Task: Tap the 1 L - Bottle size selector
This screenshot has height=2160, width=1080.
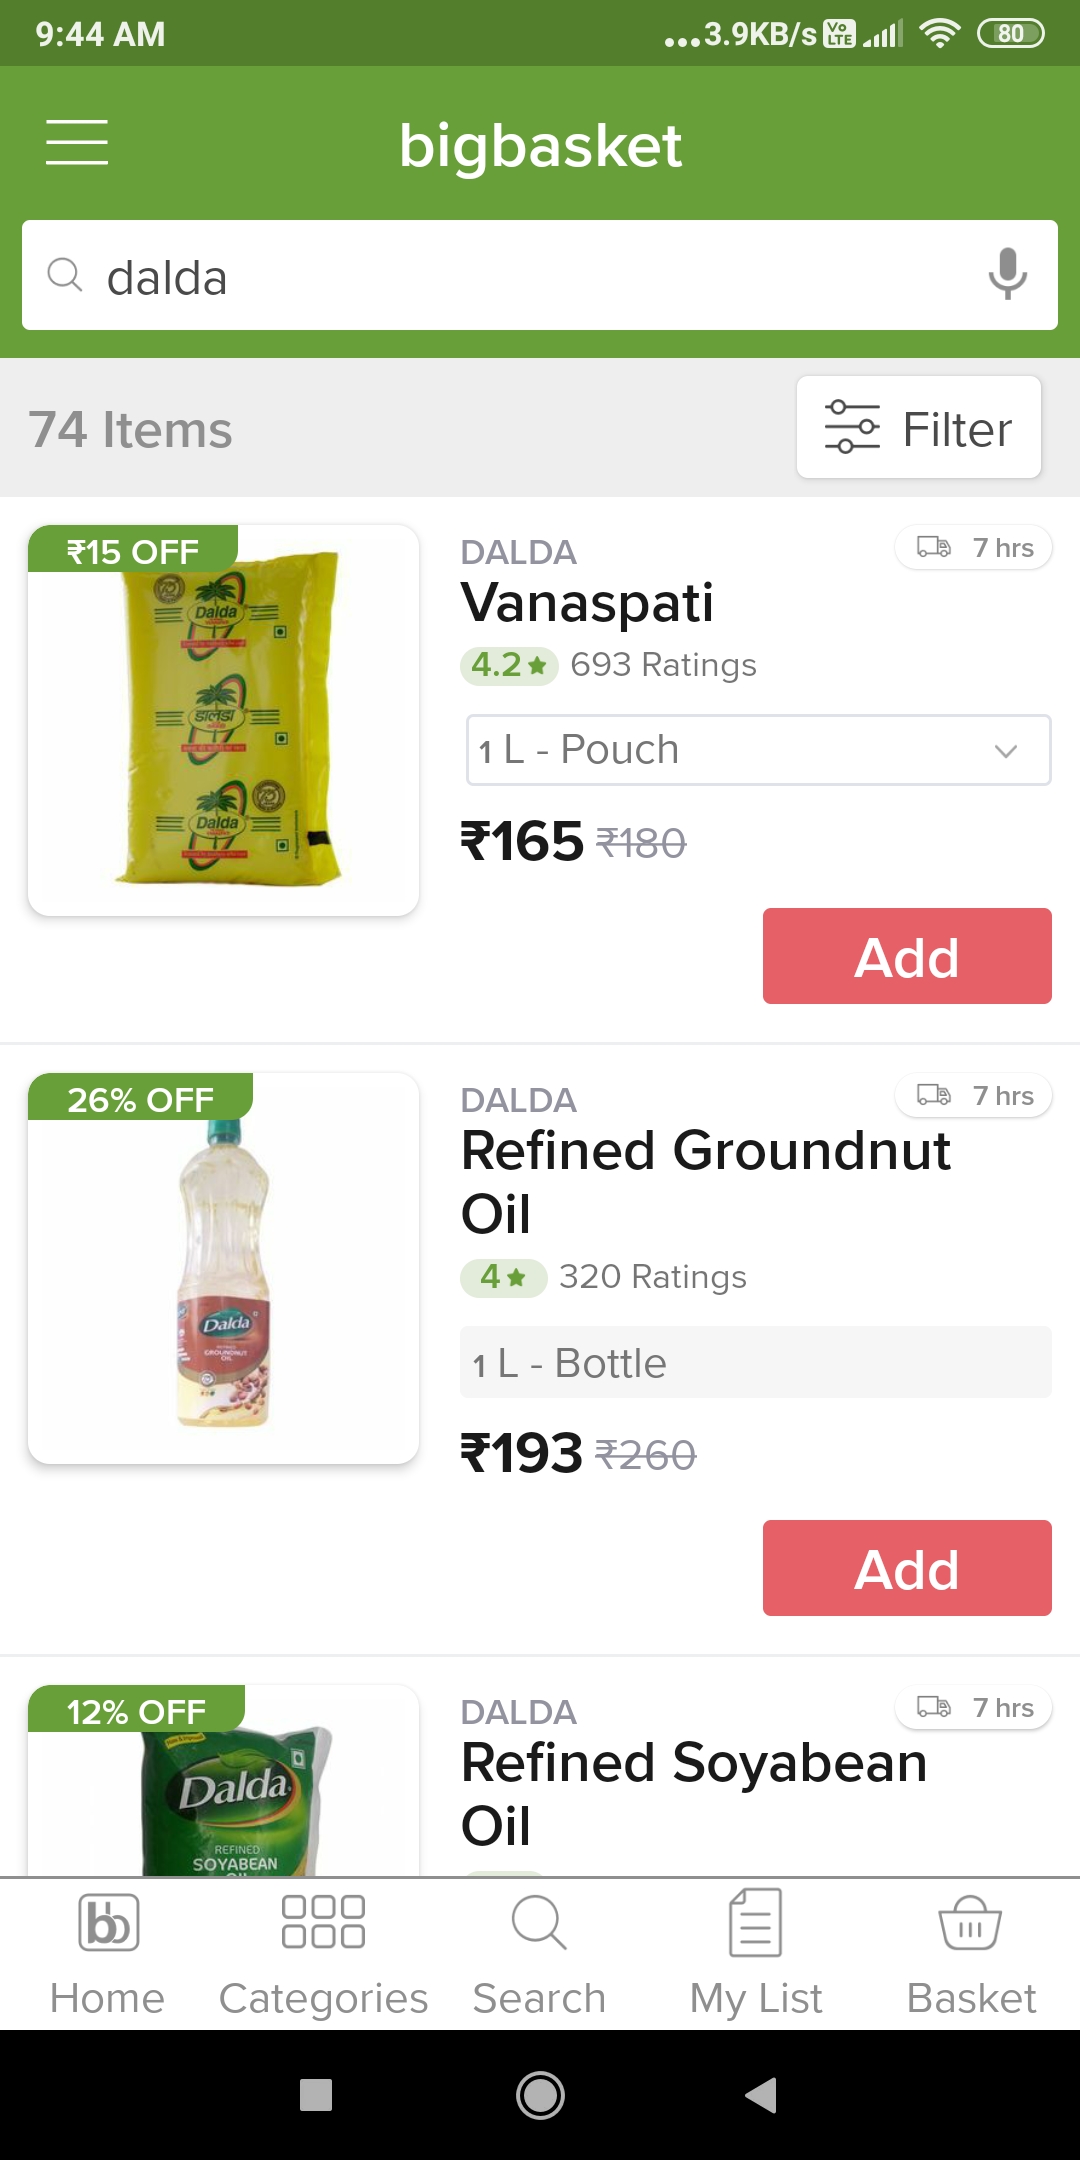Action: tap(756, 1362)
